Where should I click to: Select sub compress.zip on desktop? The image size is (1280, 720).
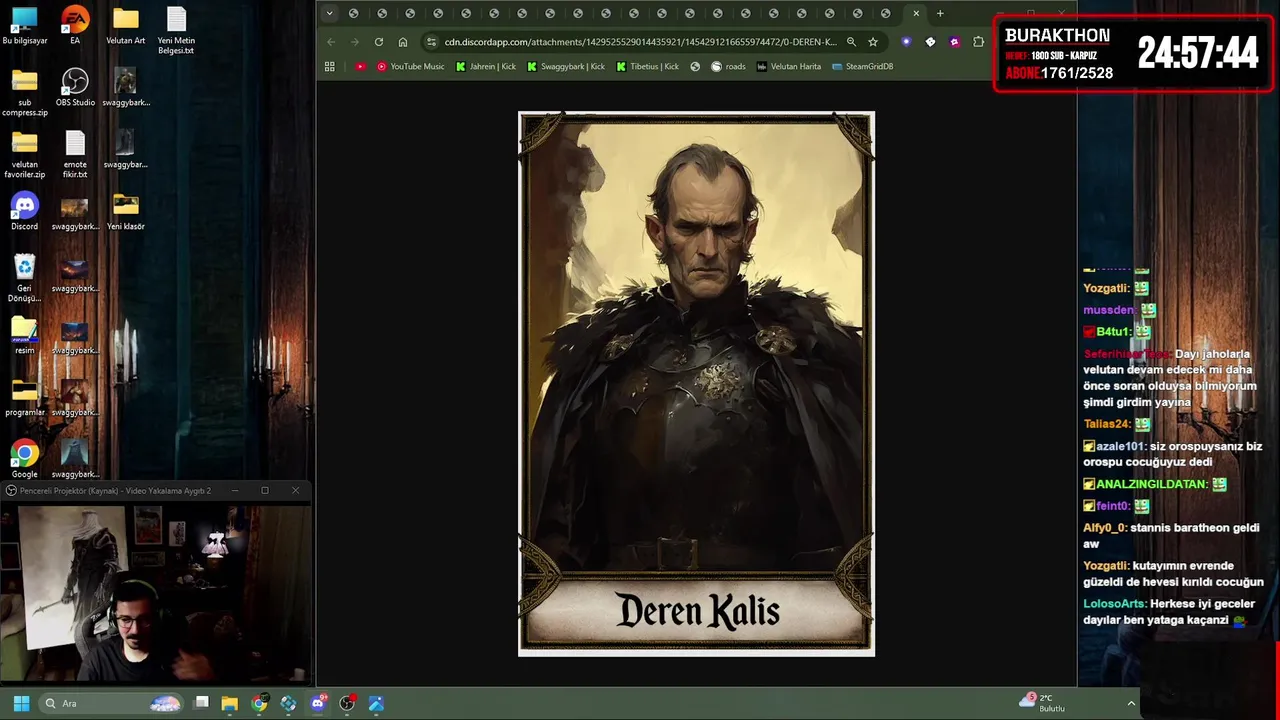click(x=24, y=92)
